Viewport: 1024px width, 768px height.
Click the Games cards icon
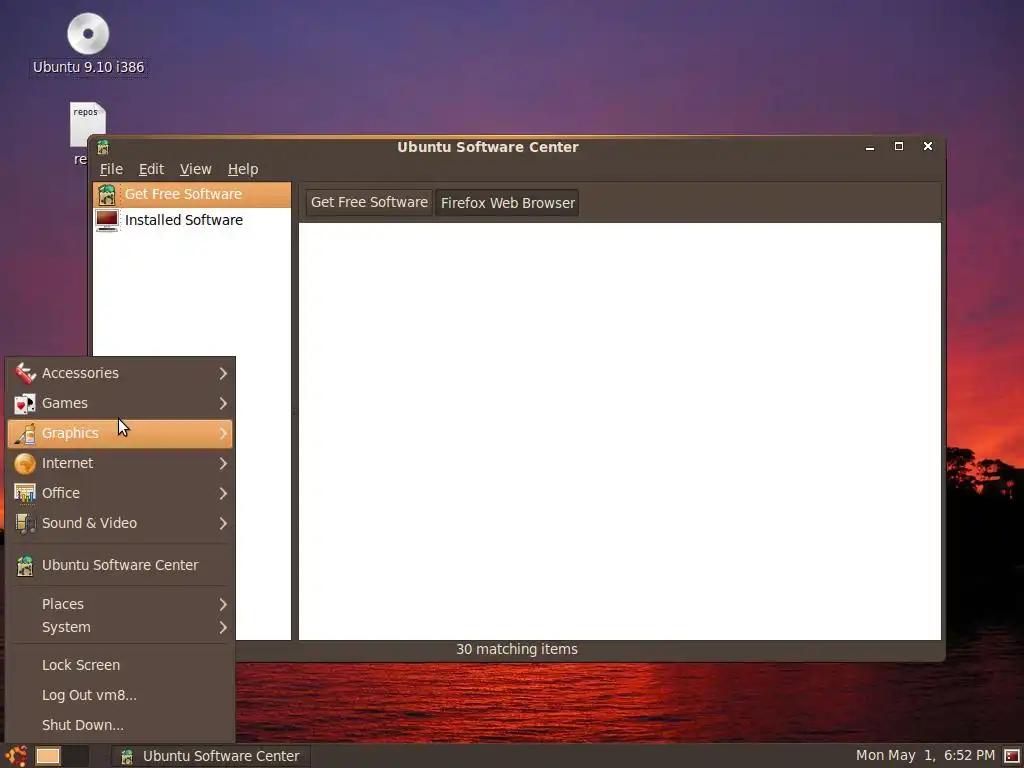click(25, 404)
